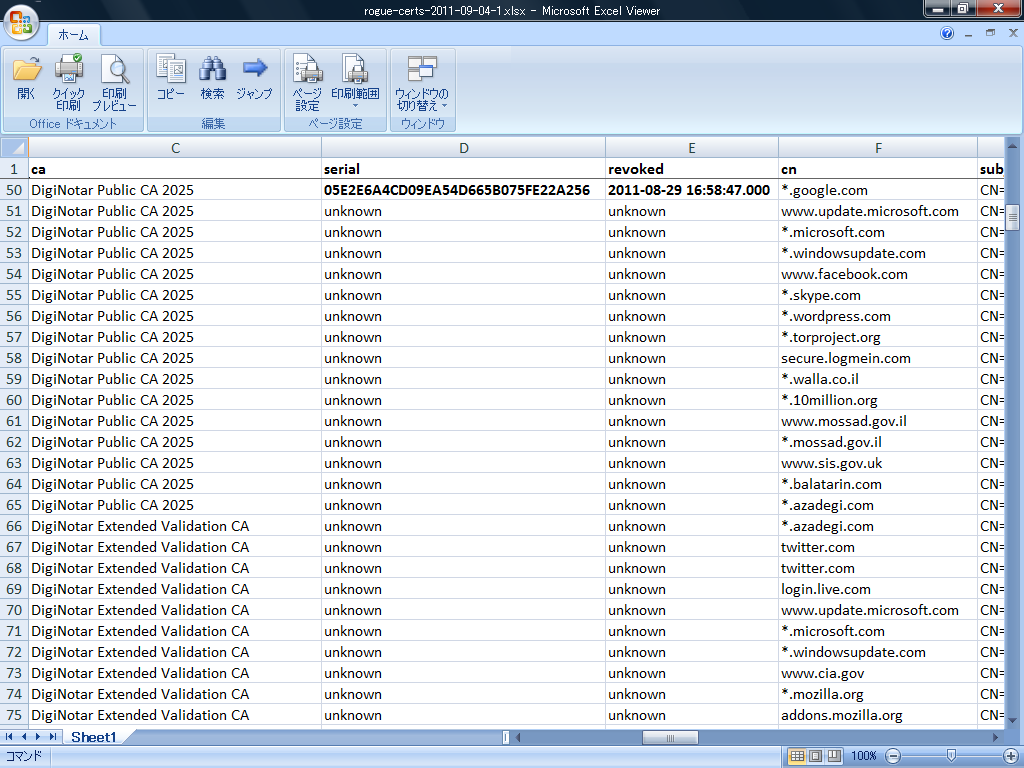Open 検索 search with binoculars icon
The image size is (1024, 768).
click(x=212, y=77)
